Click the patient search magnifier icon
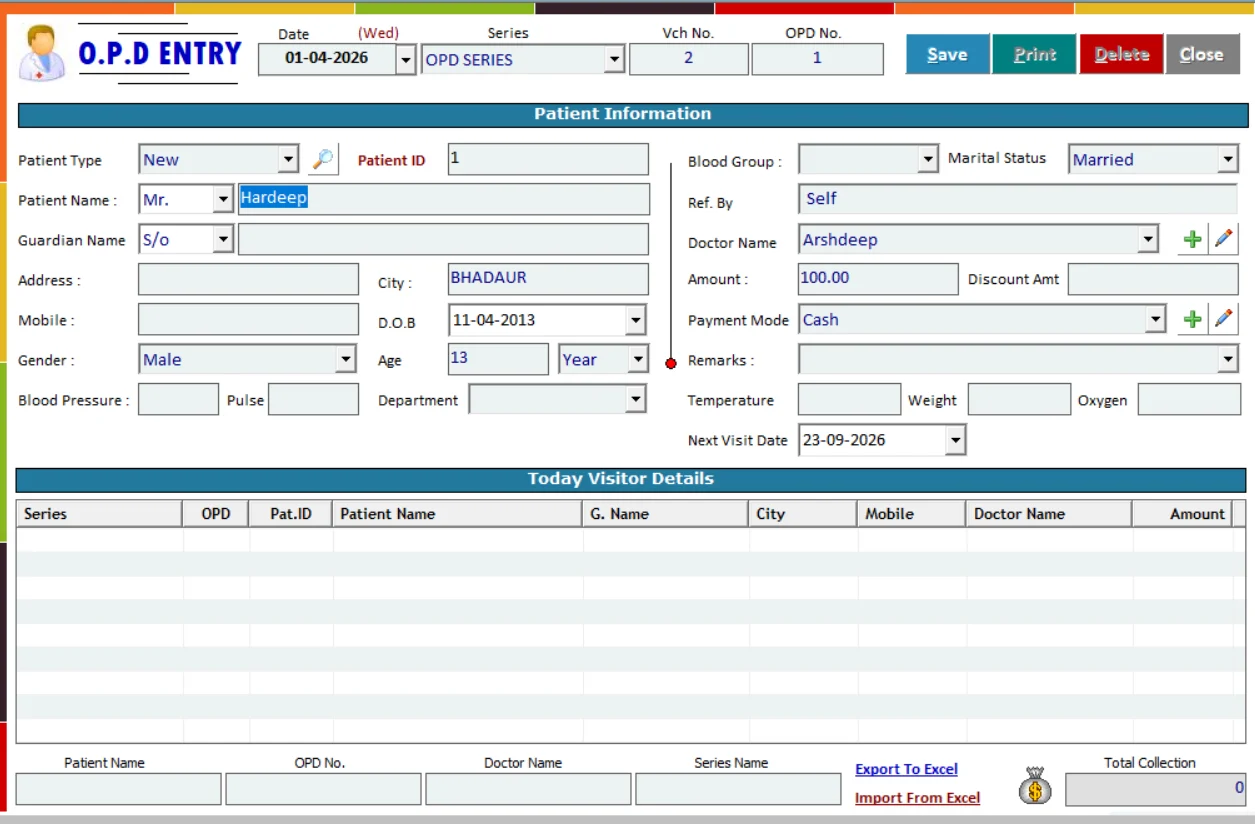This screenshot has width=1255, height=824. pyautogui.click(x=323, y=159)
